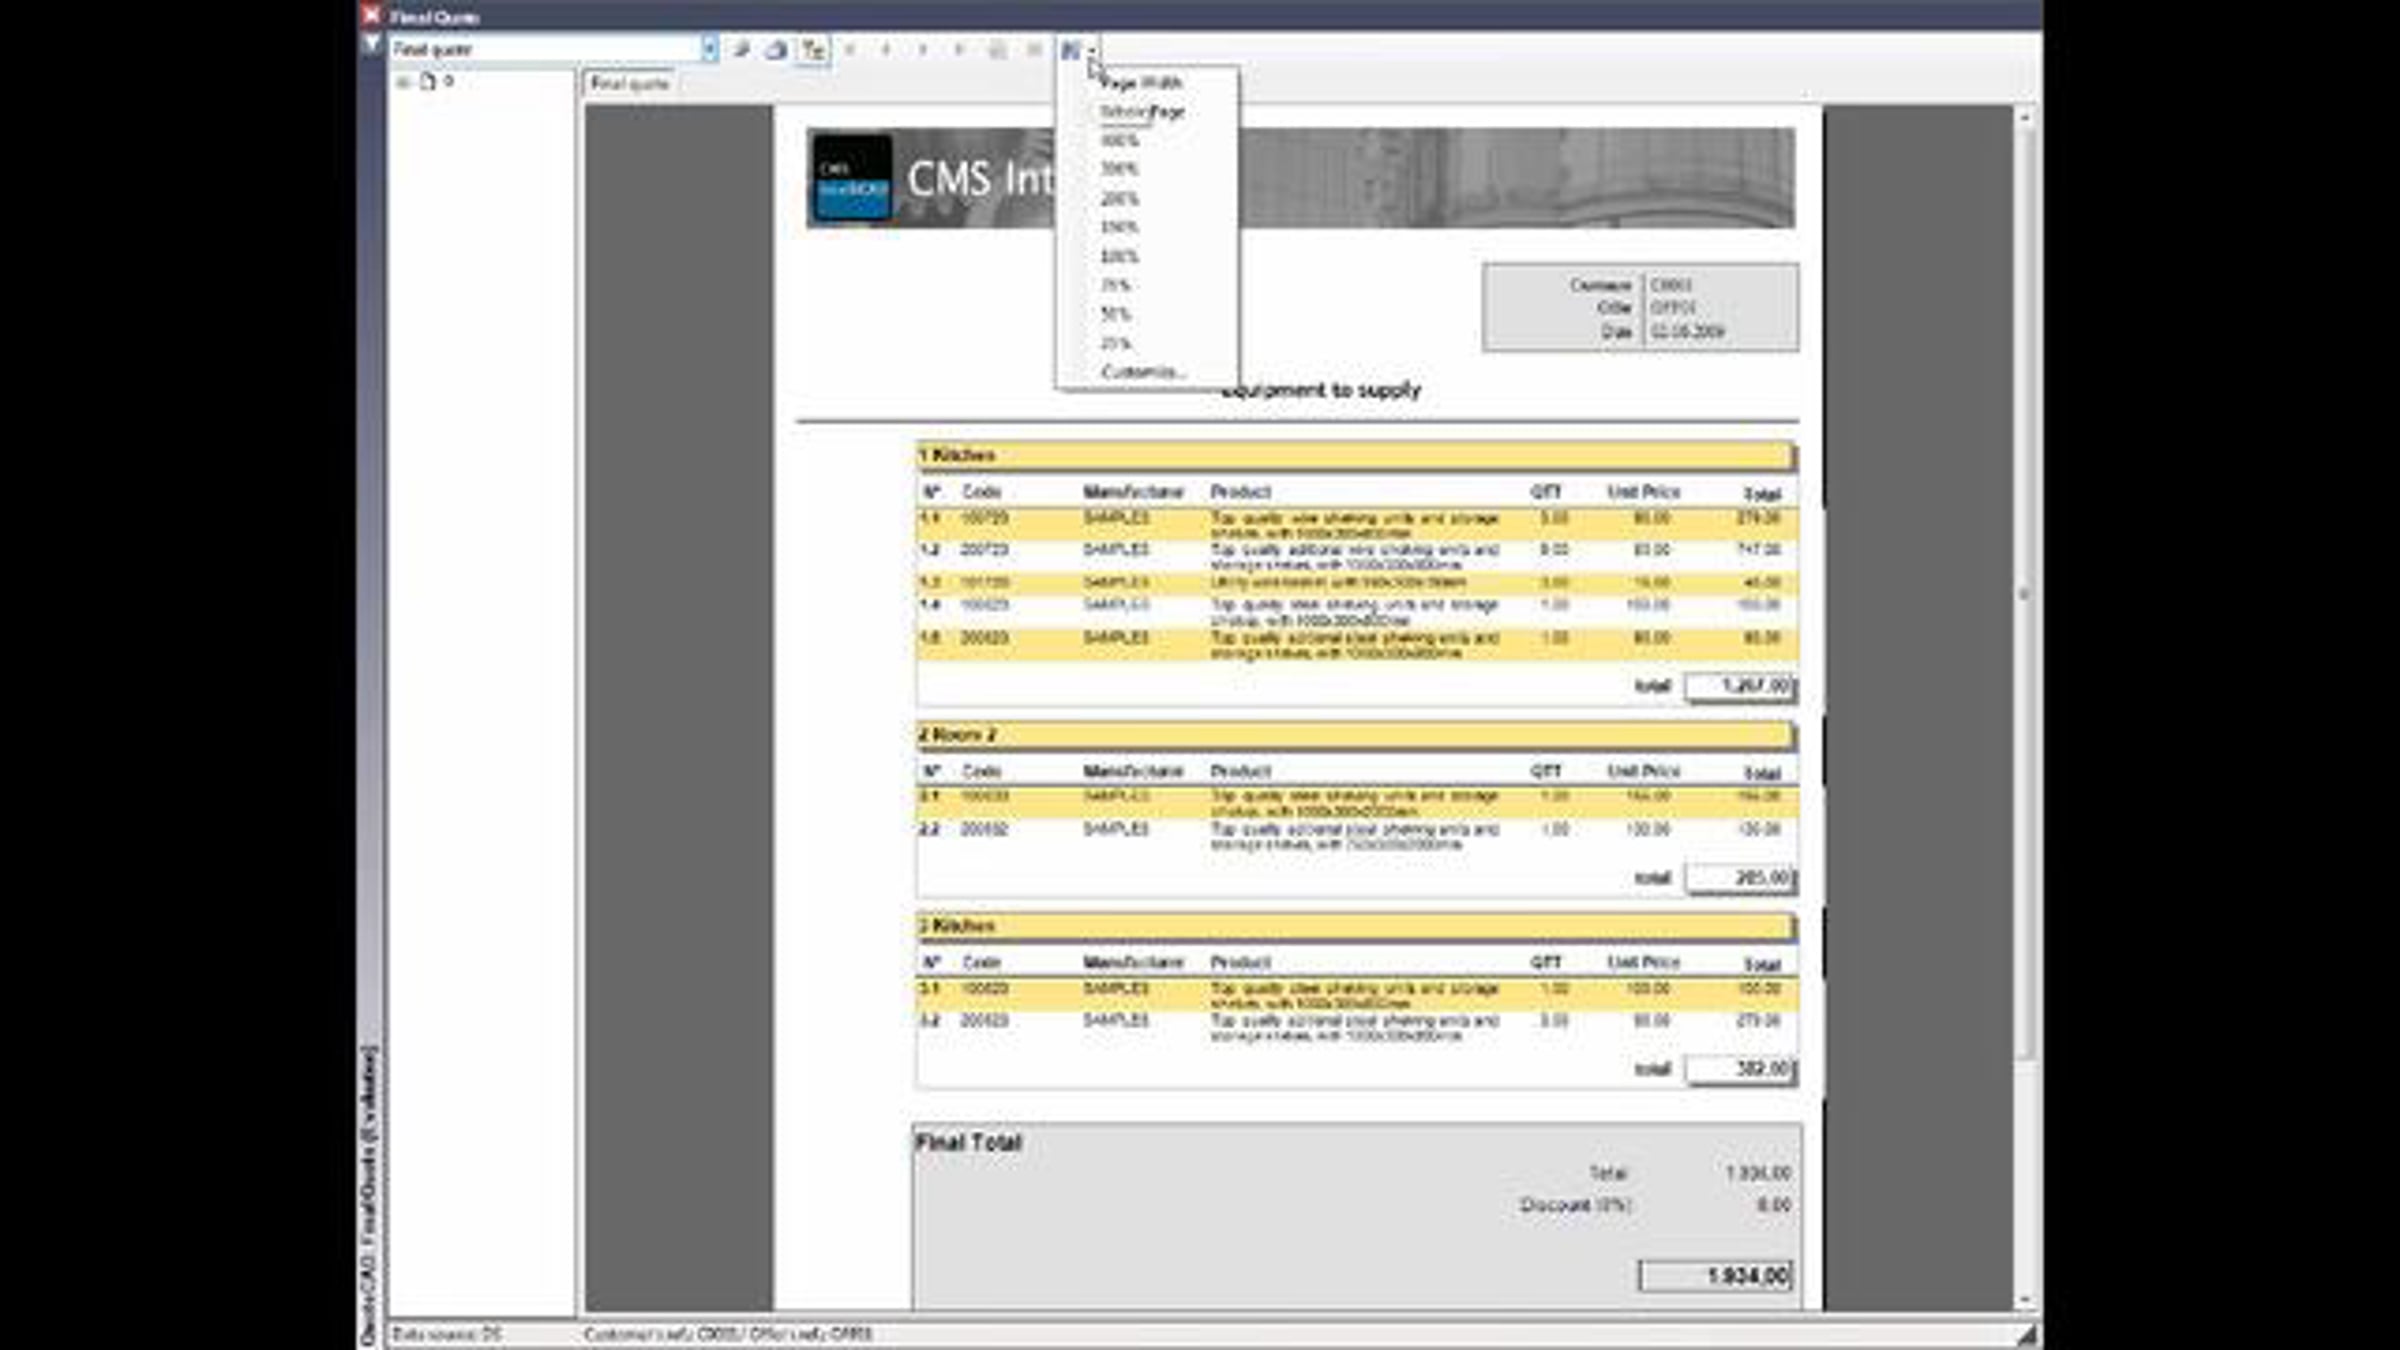
Task: Click the small arrow beside the zoom icon
Action: (1092, 50)
